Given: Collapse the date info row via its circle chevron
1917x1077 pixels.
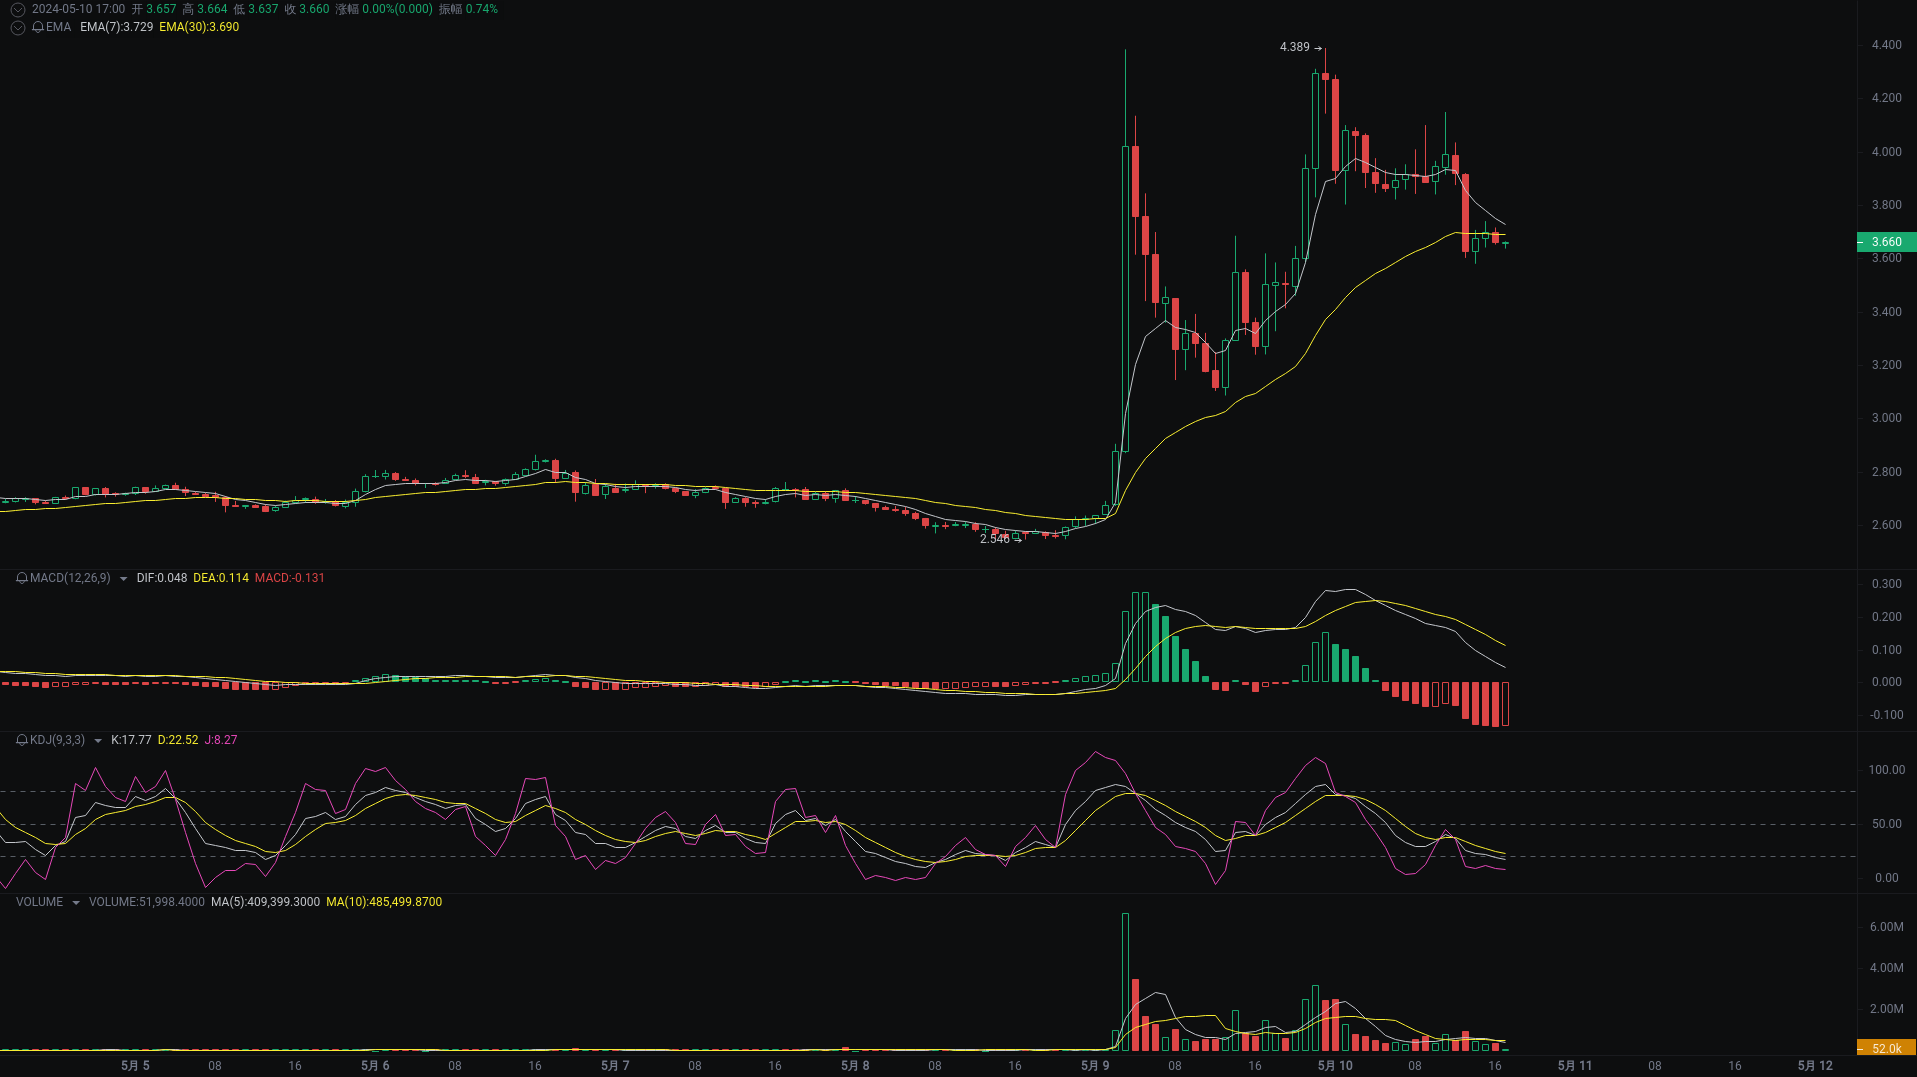Looking at the screenshot, I should click(16, 8).
